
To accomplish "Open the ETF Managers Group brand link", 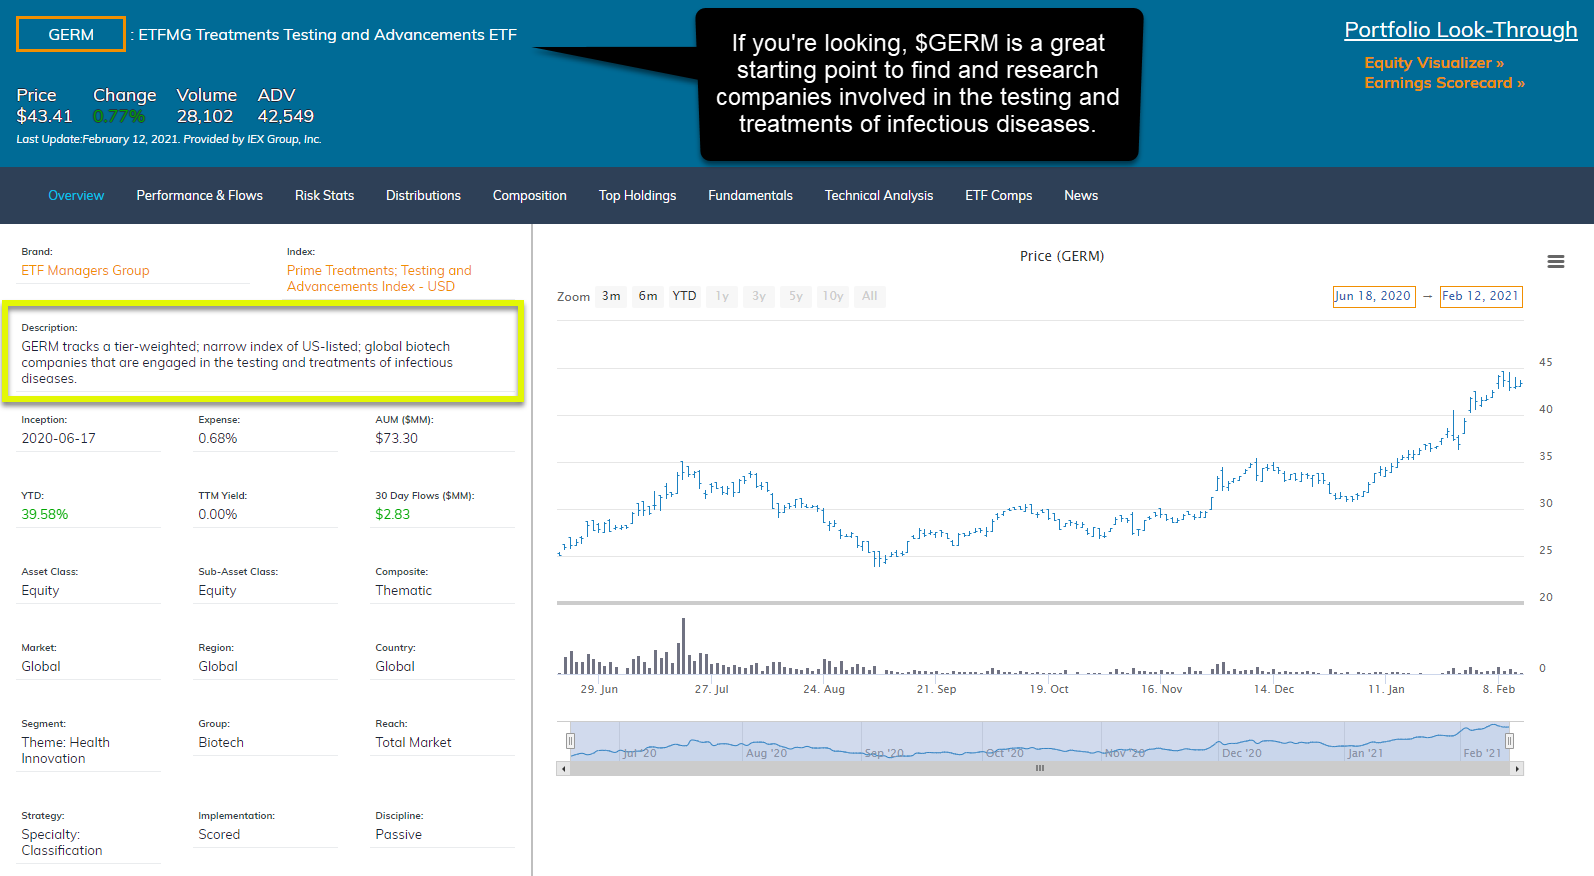I will click(x=85, y=271).
